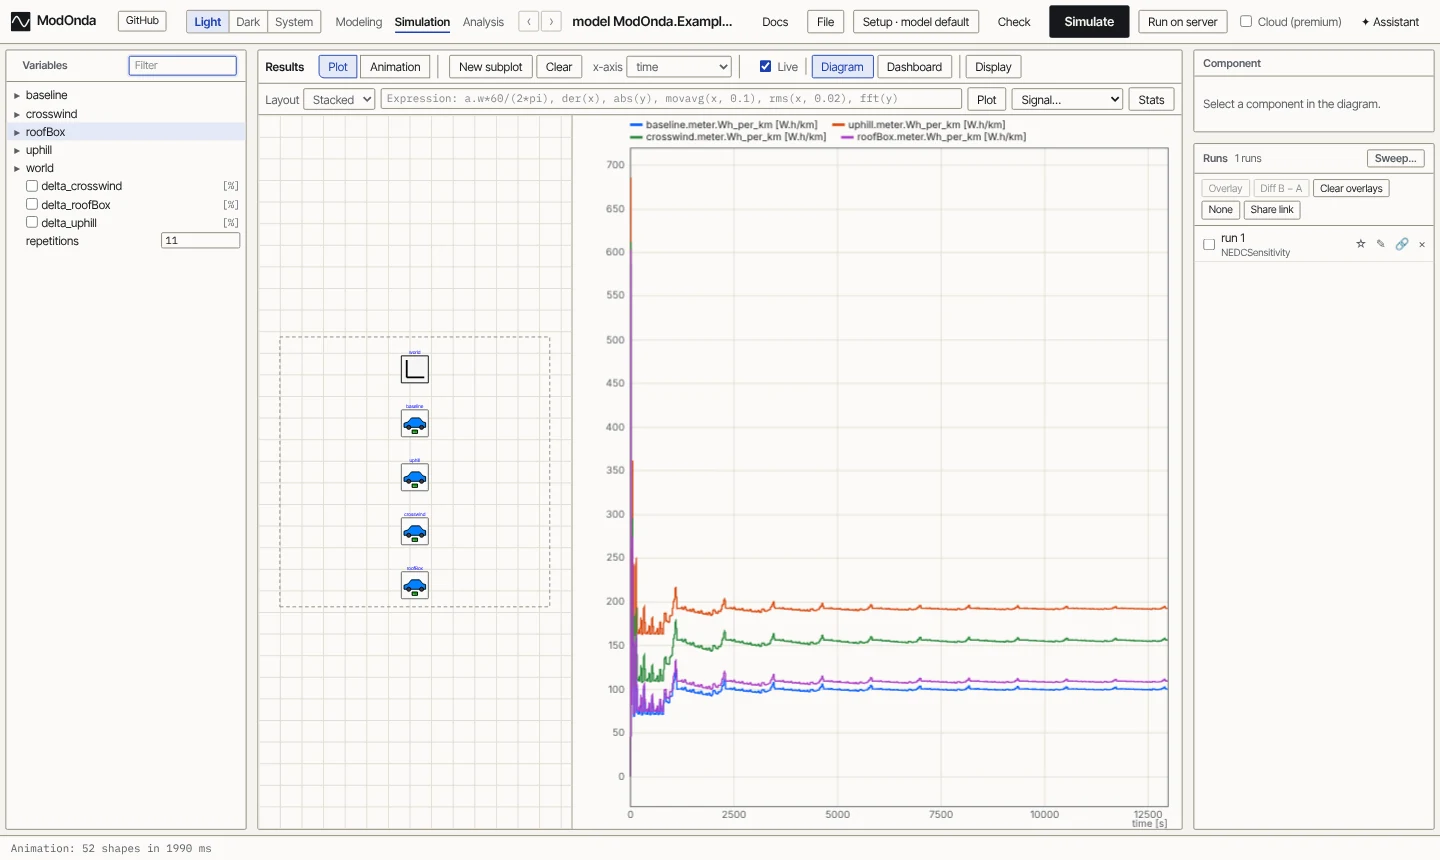
Task: Select run 1 checkbox
Action: click(x=1209, y=244)
